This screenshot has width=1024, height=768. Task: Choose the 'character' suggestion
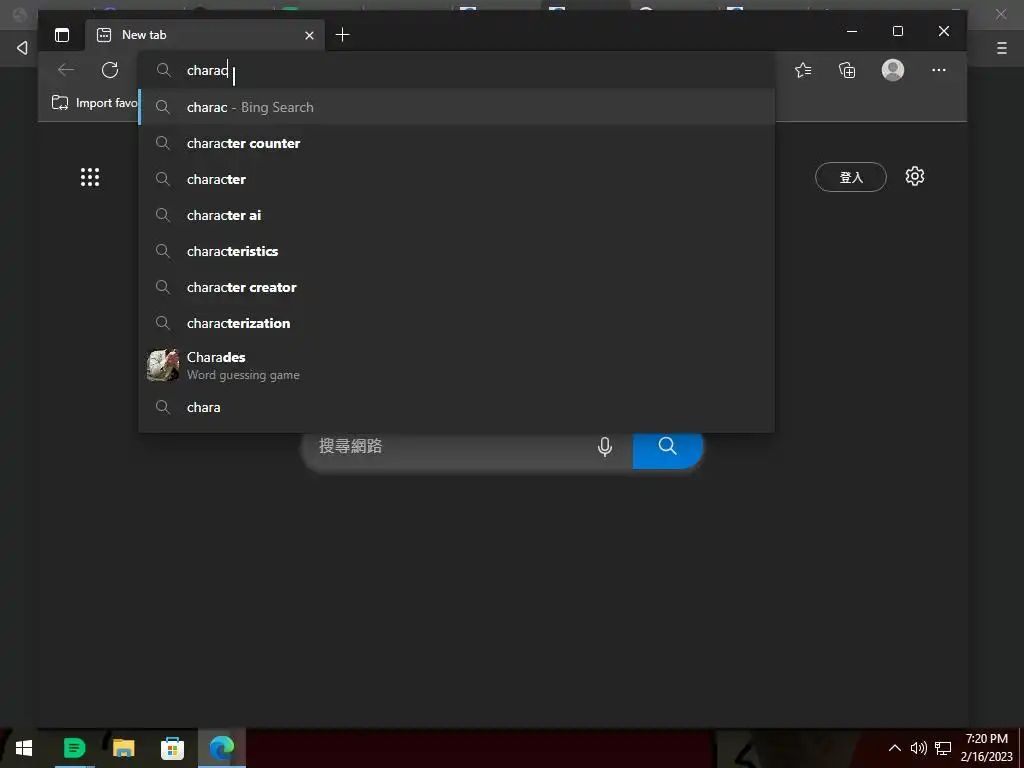point(456,179)
